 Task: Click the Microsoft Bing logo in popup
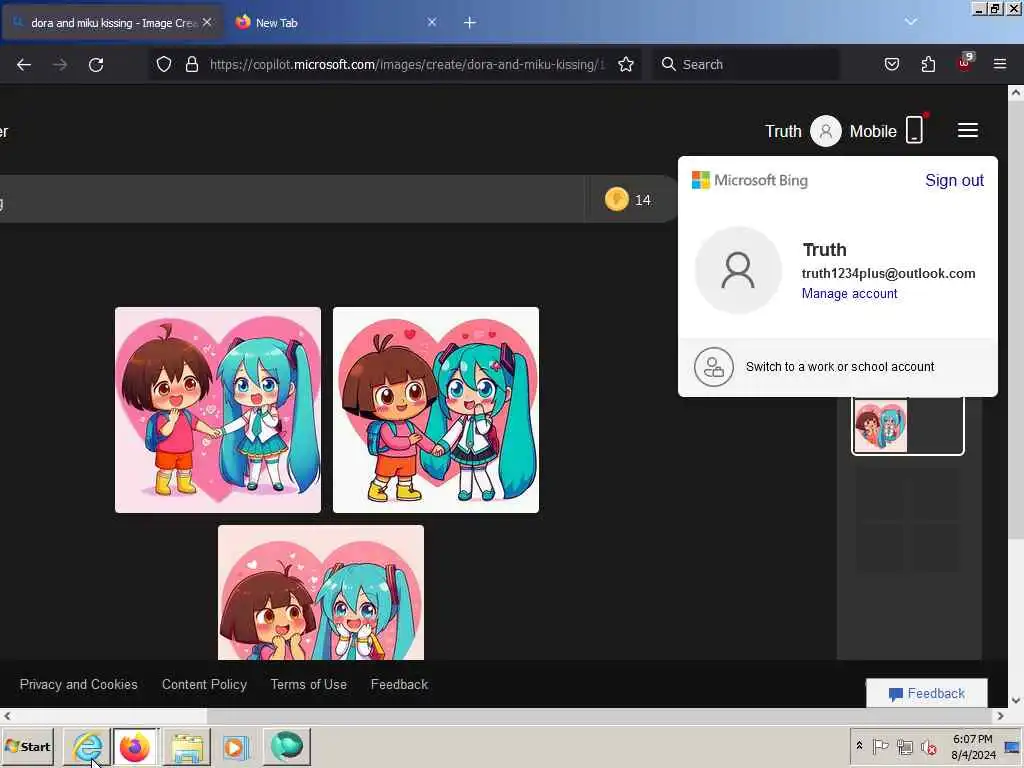(750, 180)
